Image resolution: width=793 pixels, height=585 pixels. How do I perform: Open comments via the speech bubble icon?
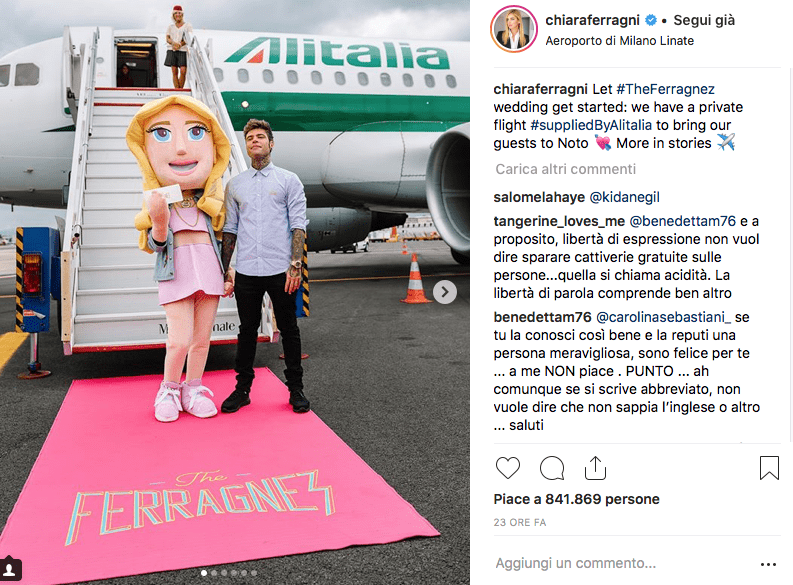tap(552, 468)
